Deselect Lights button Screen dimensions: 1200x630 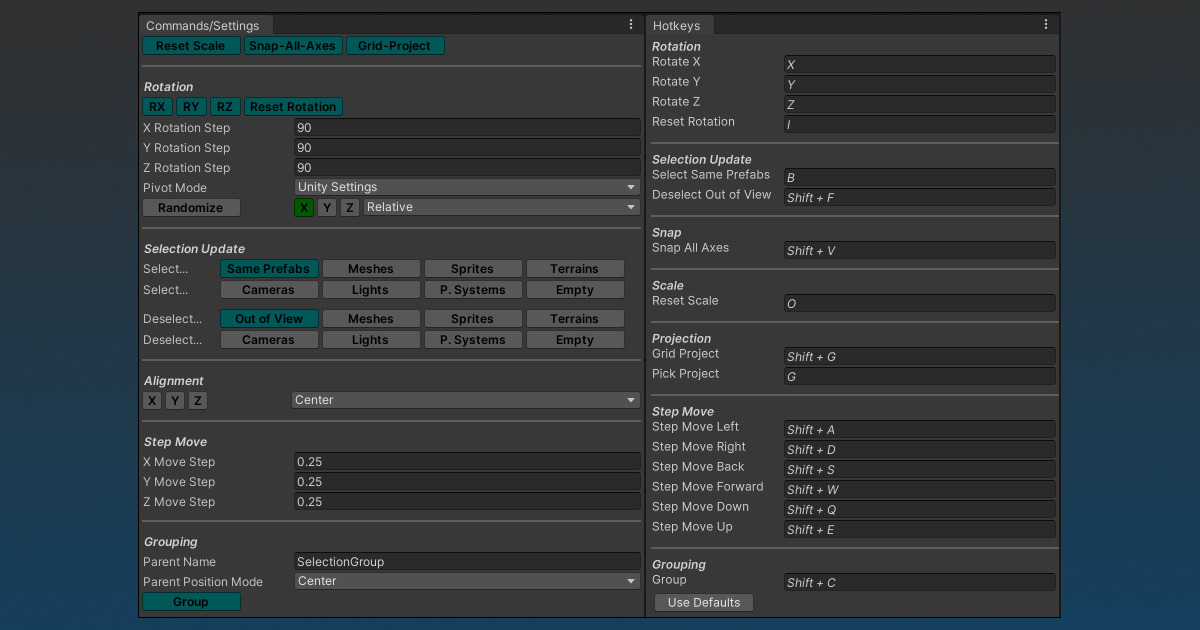[x=371, y=340]
